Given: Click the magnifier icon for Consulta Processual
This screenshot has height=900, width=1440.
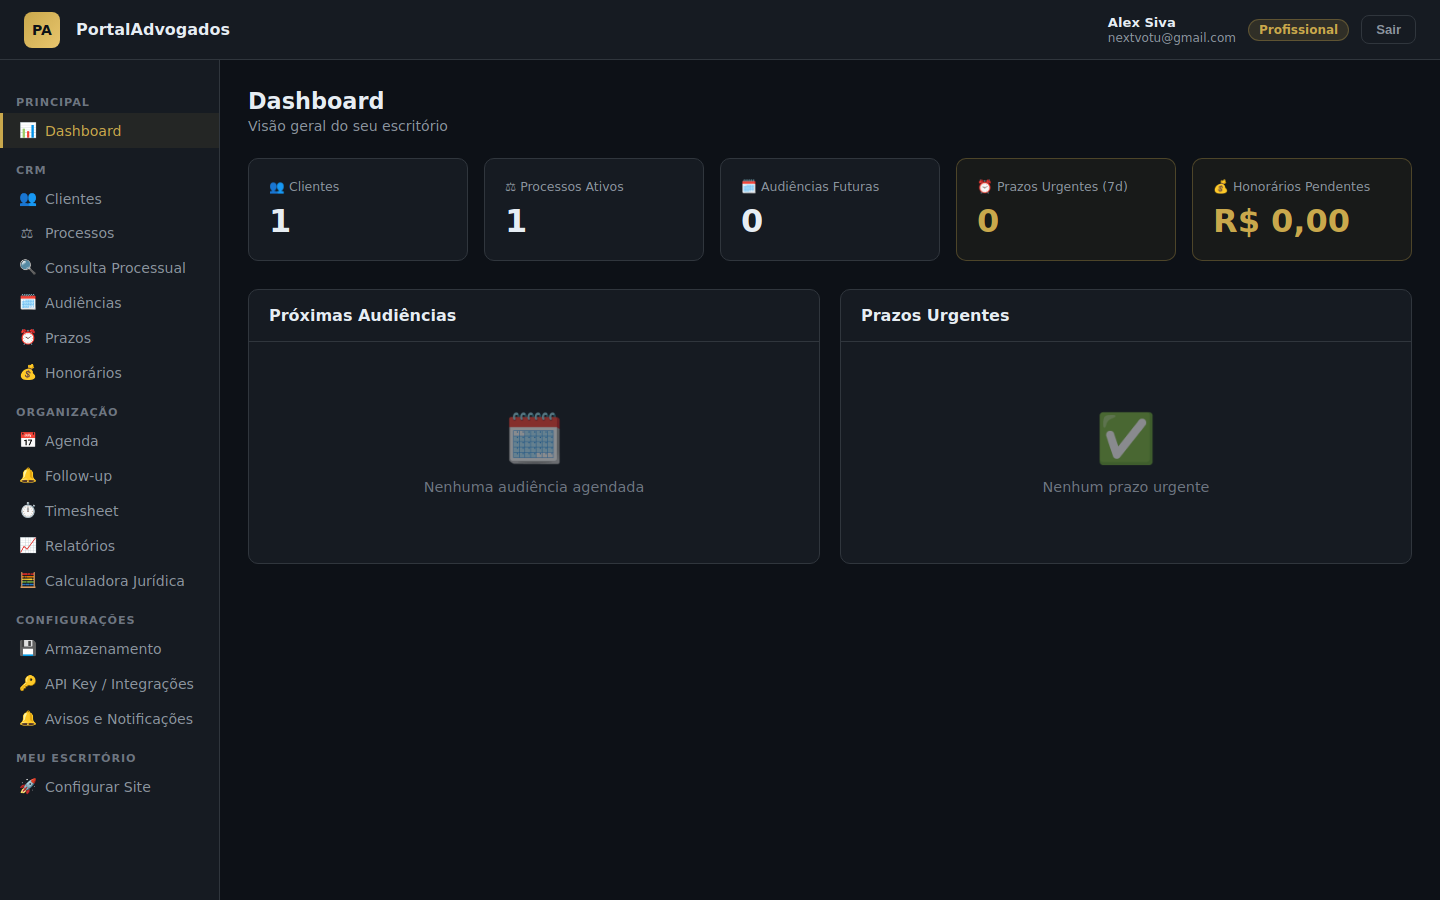Looking at the screenshot, I should tap(27, 267).
